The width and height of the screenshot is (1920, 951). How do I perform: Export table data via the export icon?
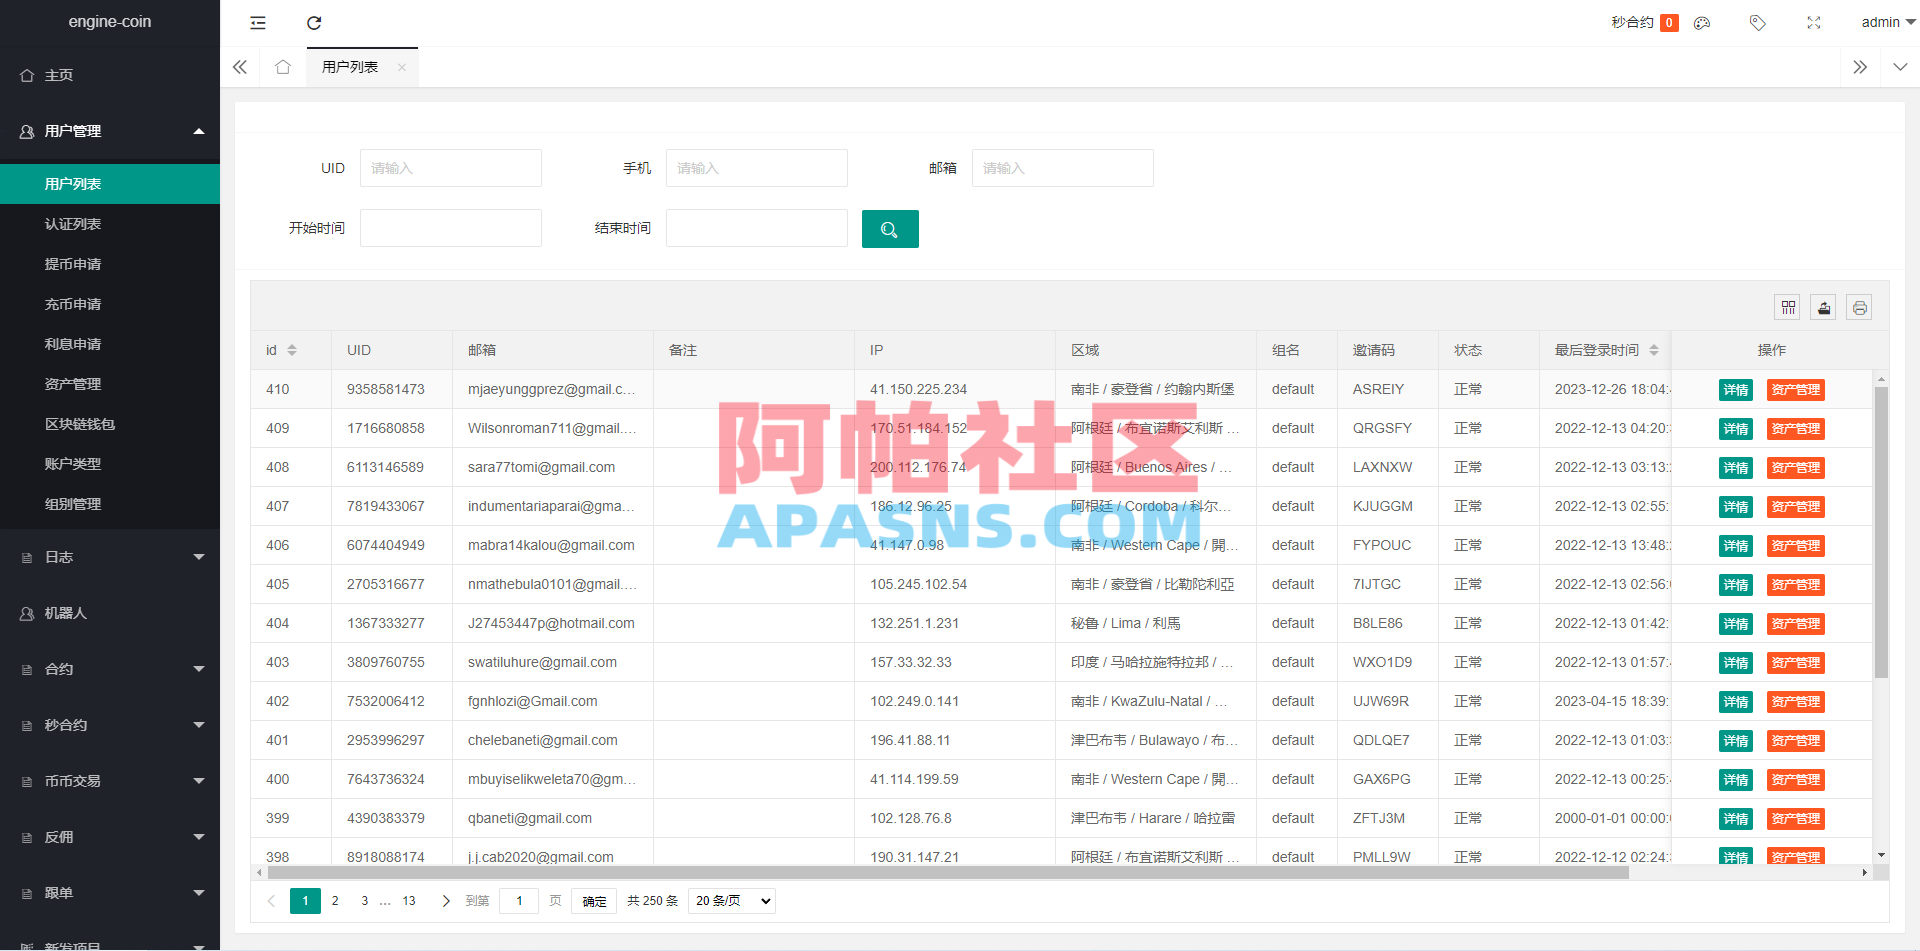point(1823,307)
